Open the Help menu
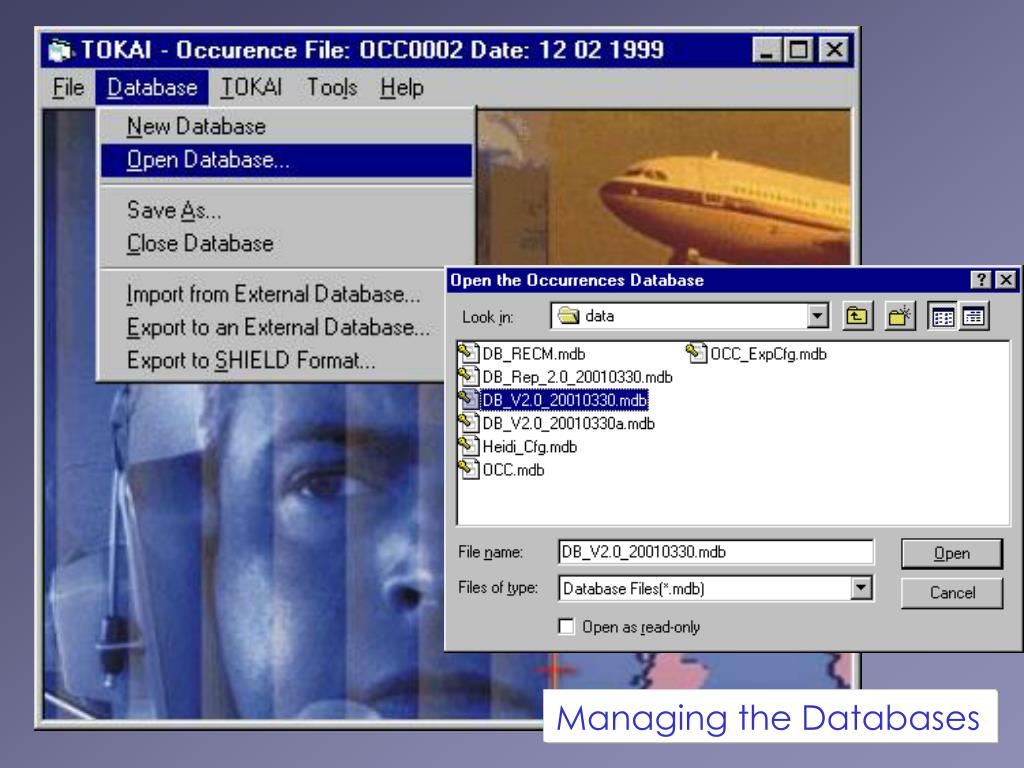This screenshot has height=768, width=1024. [x=402, y=88]
